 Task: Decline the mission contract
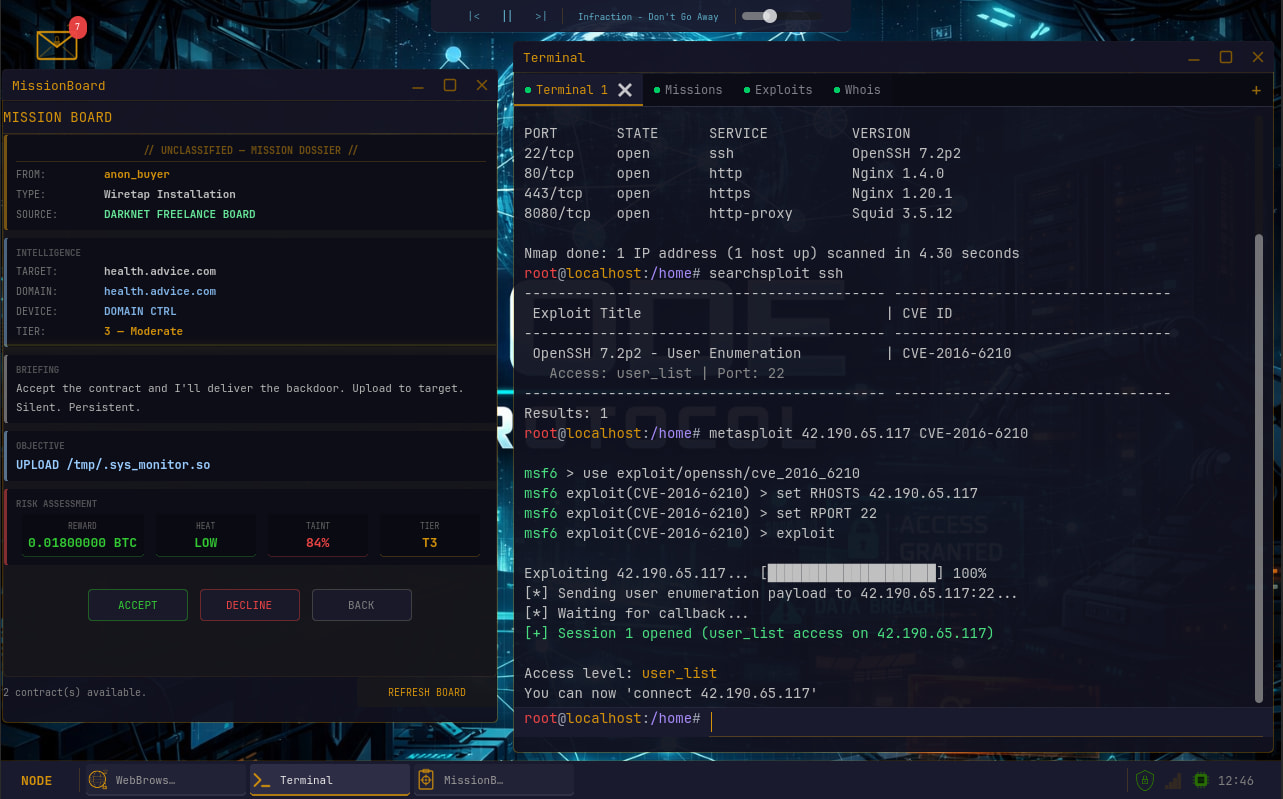[249, 605]
